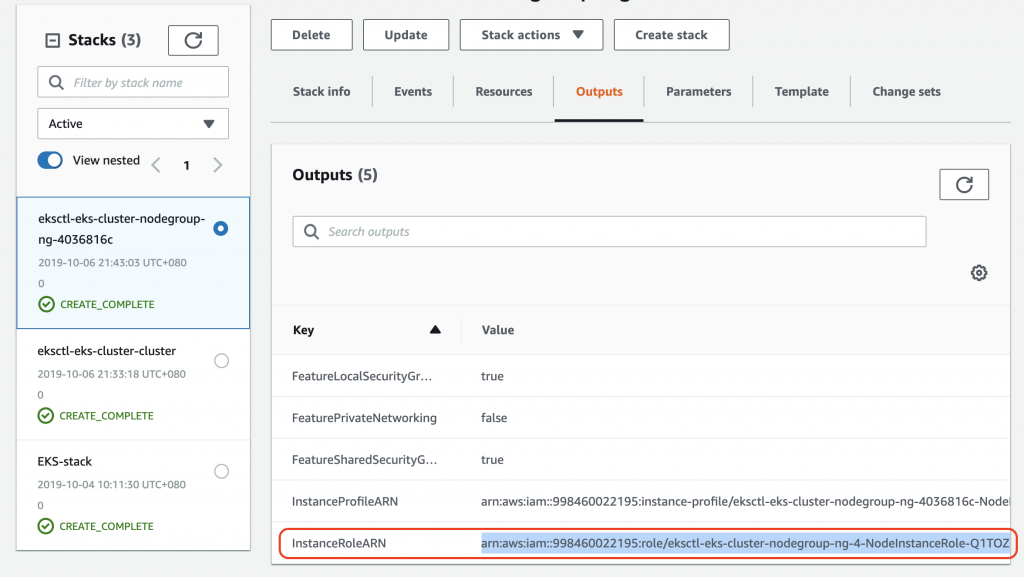Click the FeatureSharedSecurityG… key
Viewport: 1024px width, 577px height.
coord(364,460)
